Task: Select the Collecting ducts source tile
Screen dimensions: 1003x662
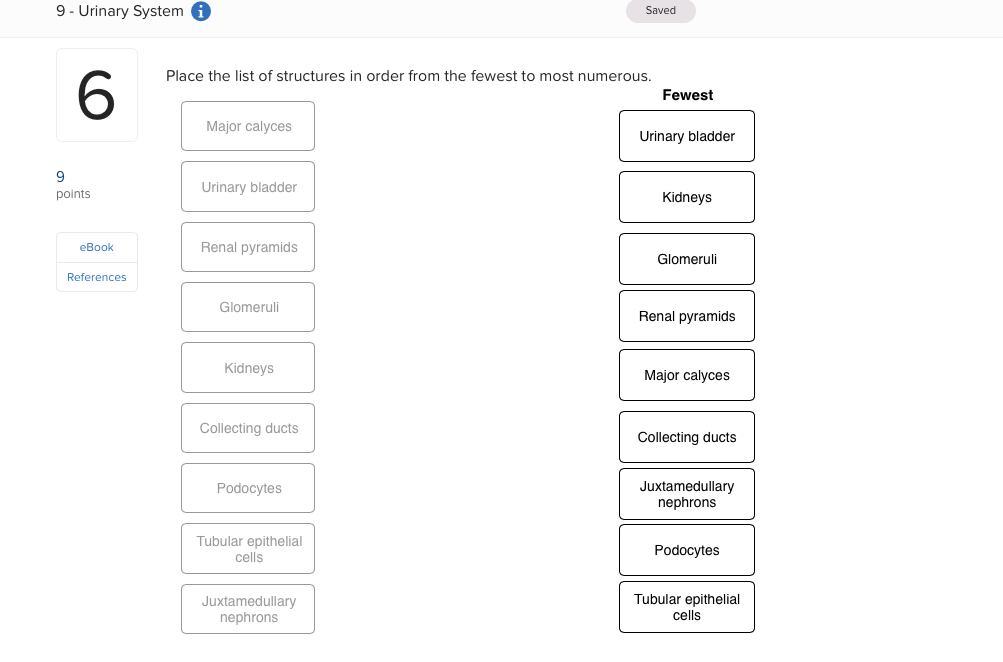Action: click(247, 428)
